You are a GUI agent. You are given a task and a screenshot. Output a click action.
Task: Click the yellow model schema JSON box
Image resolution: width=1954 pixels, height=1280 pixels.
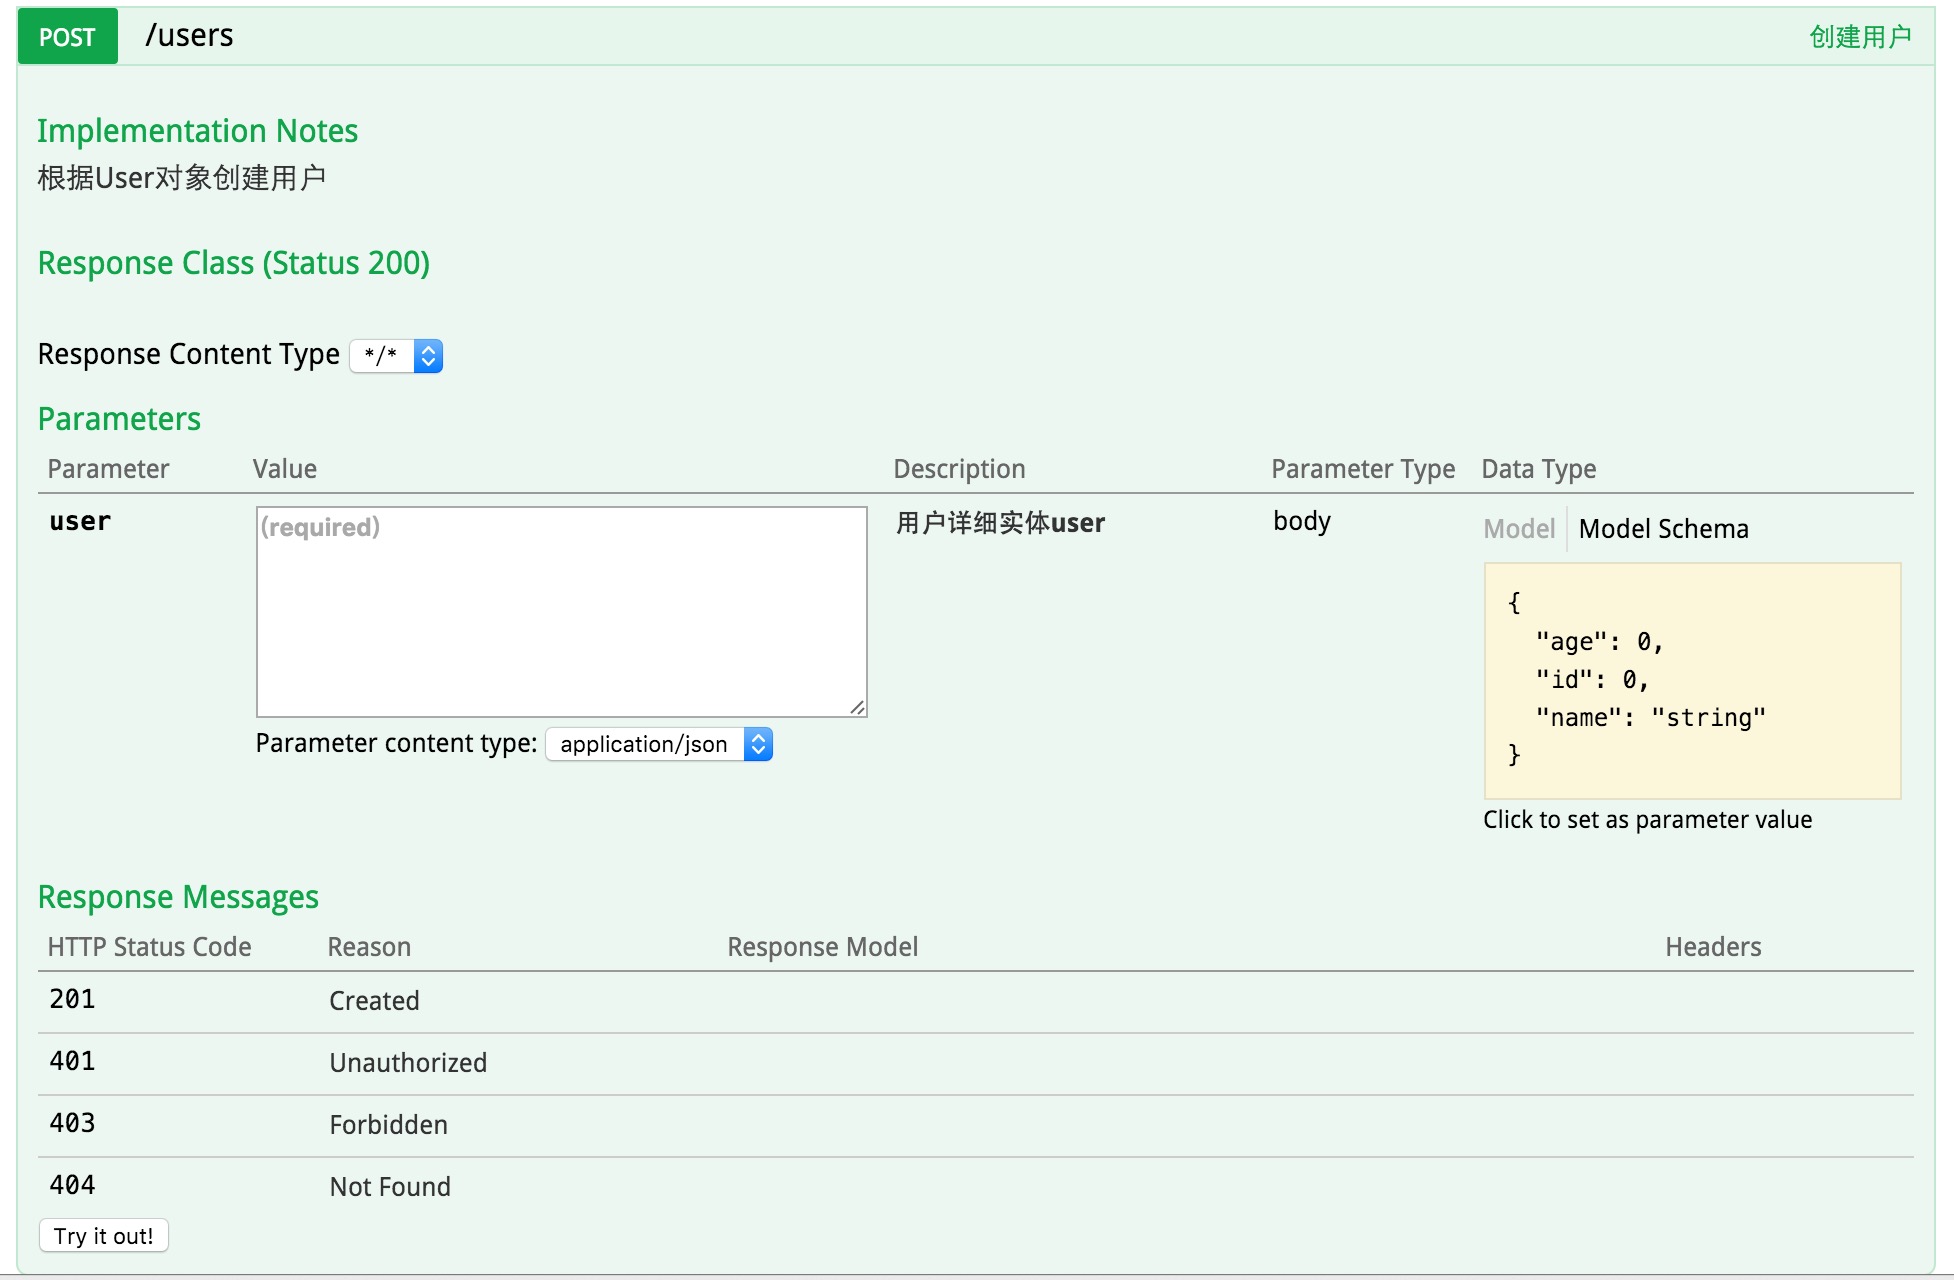point(1692,680)
